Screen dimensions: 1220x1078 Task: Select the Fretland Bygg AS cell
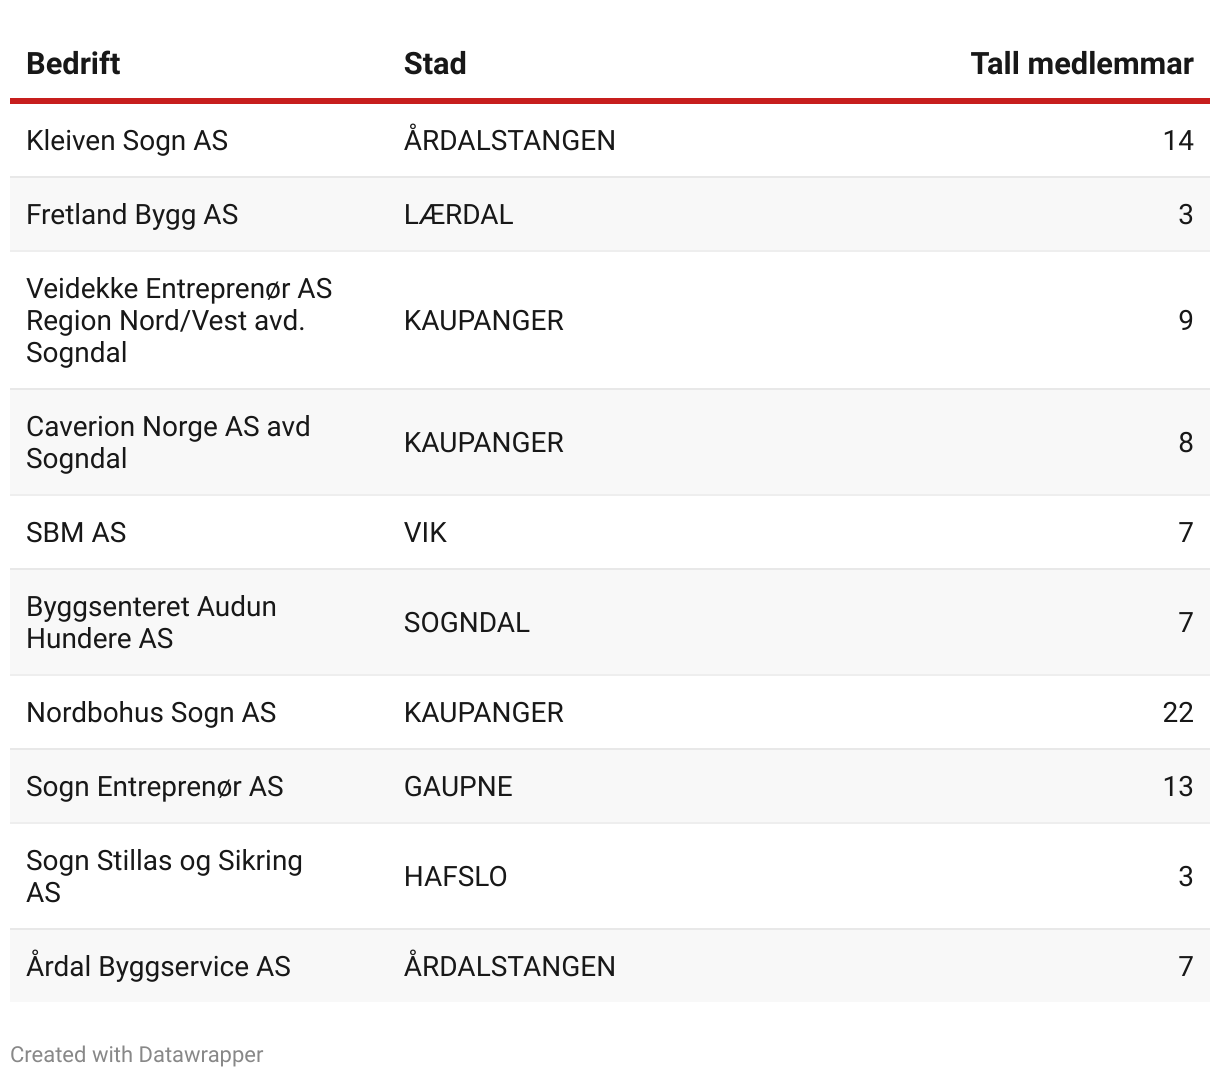(x=132, y=214)
